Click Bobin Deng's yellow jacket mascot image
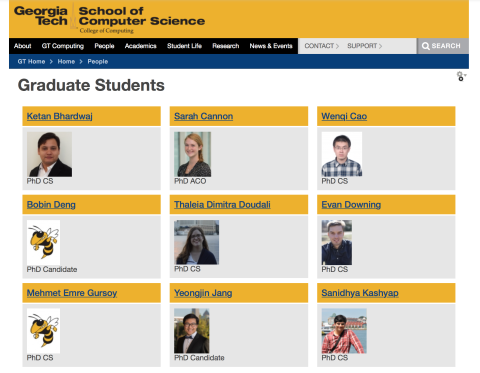480x373 pixels. click(43, 242)
